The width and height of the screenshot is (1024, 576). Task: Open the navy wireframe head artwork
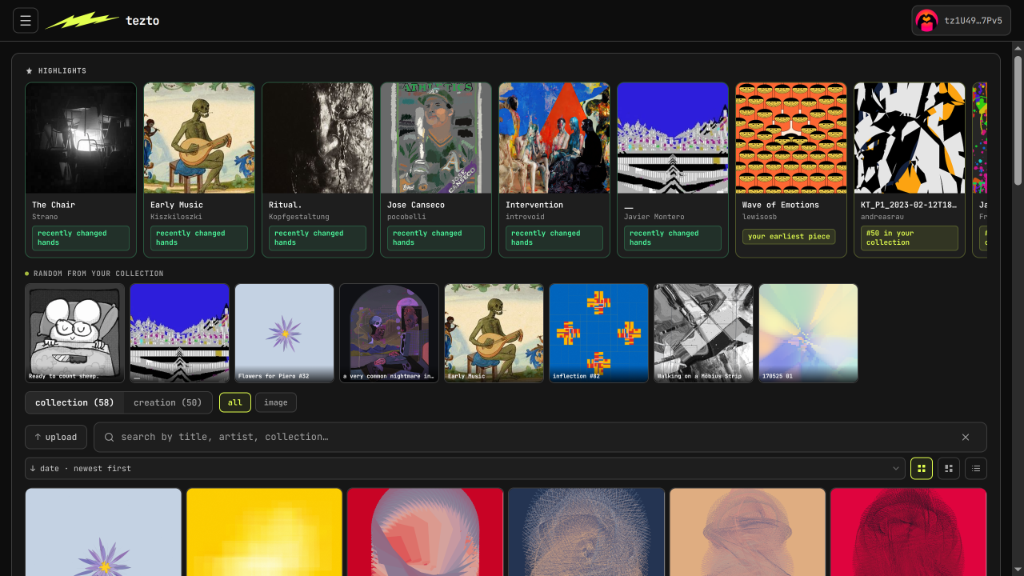(586, 532)
